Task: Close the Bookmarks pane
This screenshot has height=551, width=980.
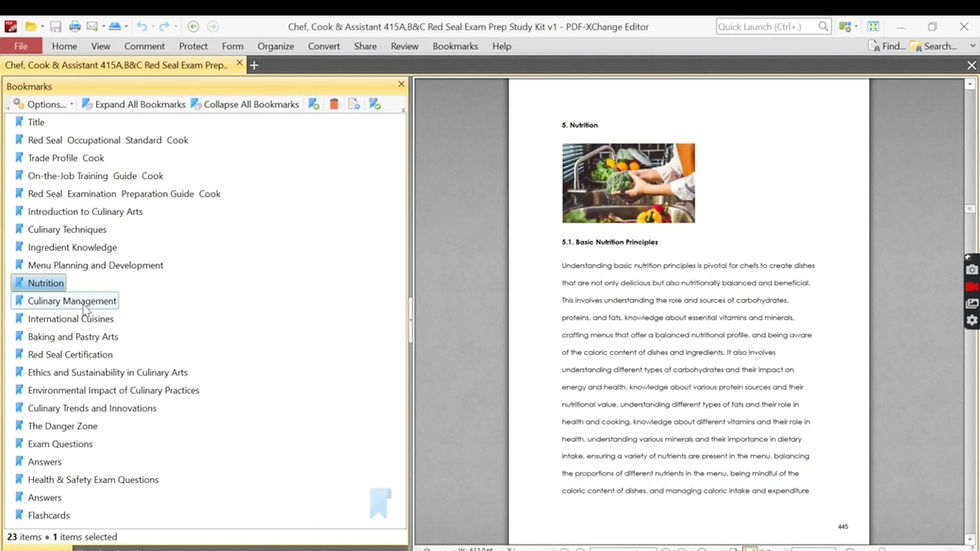Action: [x=401, y=84]
